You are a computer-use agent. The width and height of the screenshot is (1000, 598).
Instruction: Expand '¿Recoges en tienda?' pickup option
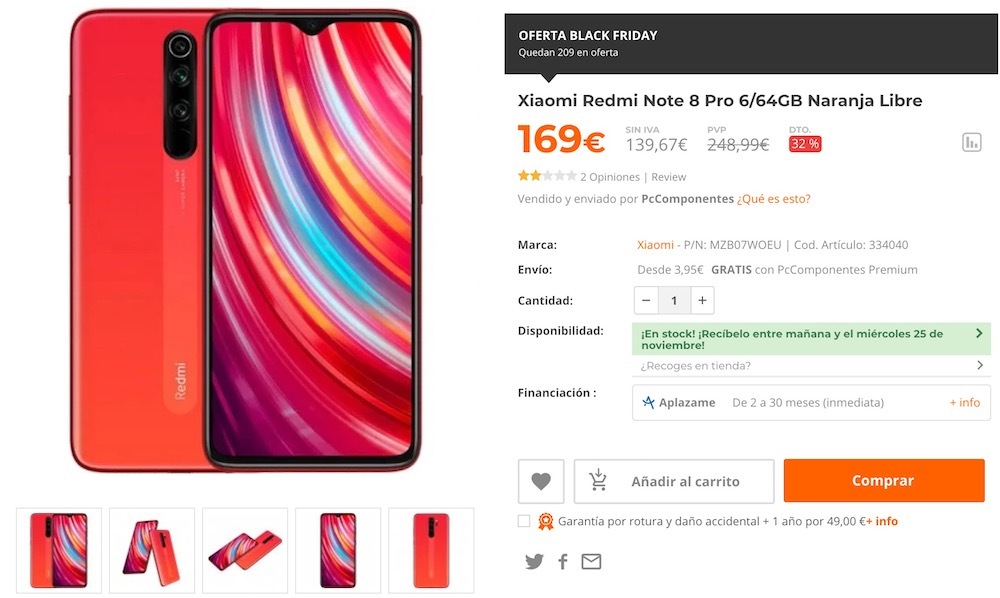point(811,366)
